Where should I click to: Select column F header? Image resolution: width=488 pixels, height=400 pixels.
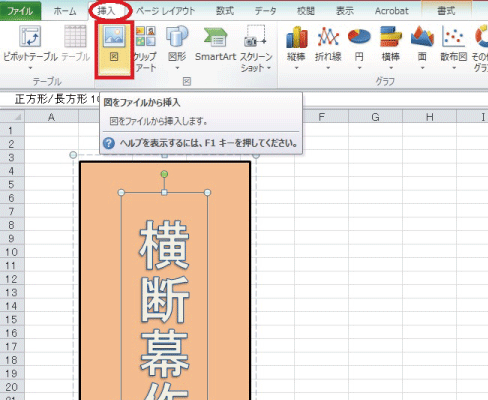pyautogui.click(x=321, y=117)
